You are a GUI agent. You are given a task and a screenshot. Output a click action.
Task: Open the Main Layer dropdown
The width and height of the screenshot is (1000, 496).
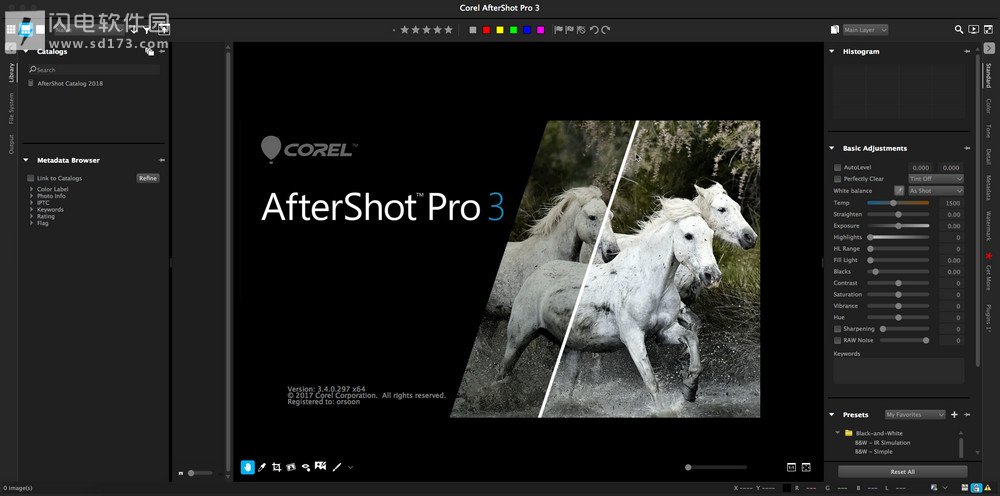pos(865,30)
